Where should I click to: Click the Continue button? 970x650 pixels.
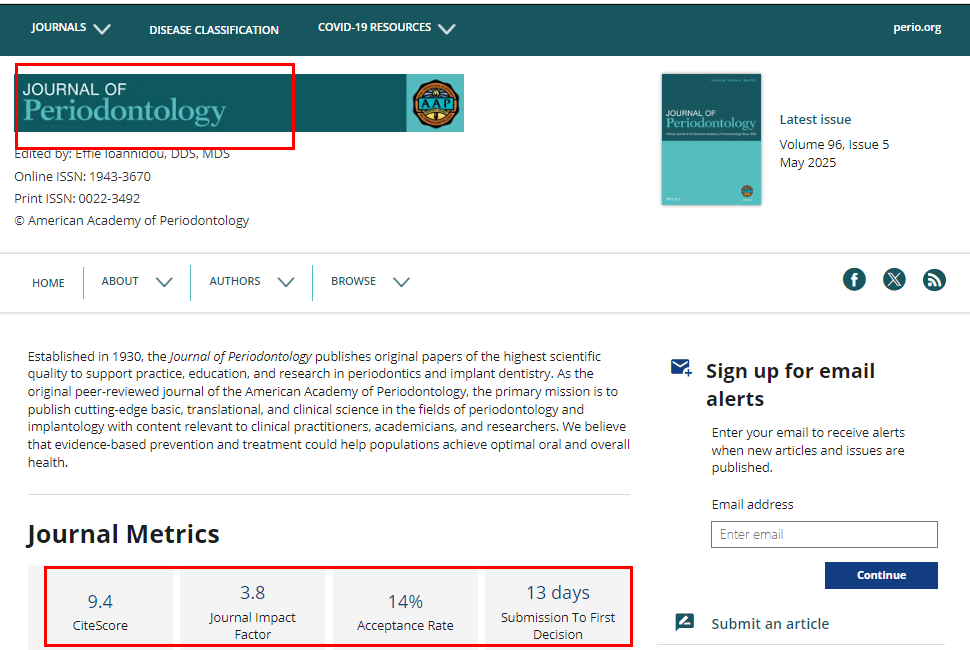[x=881, y=575]
